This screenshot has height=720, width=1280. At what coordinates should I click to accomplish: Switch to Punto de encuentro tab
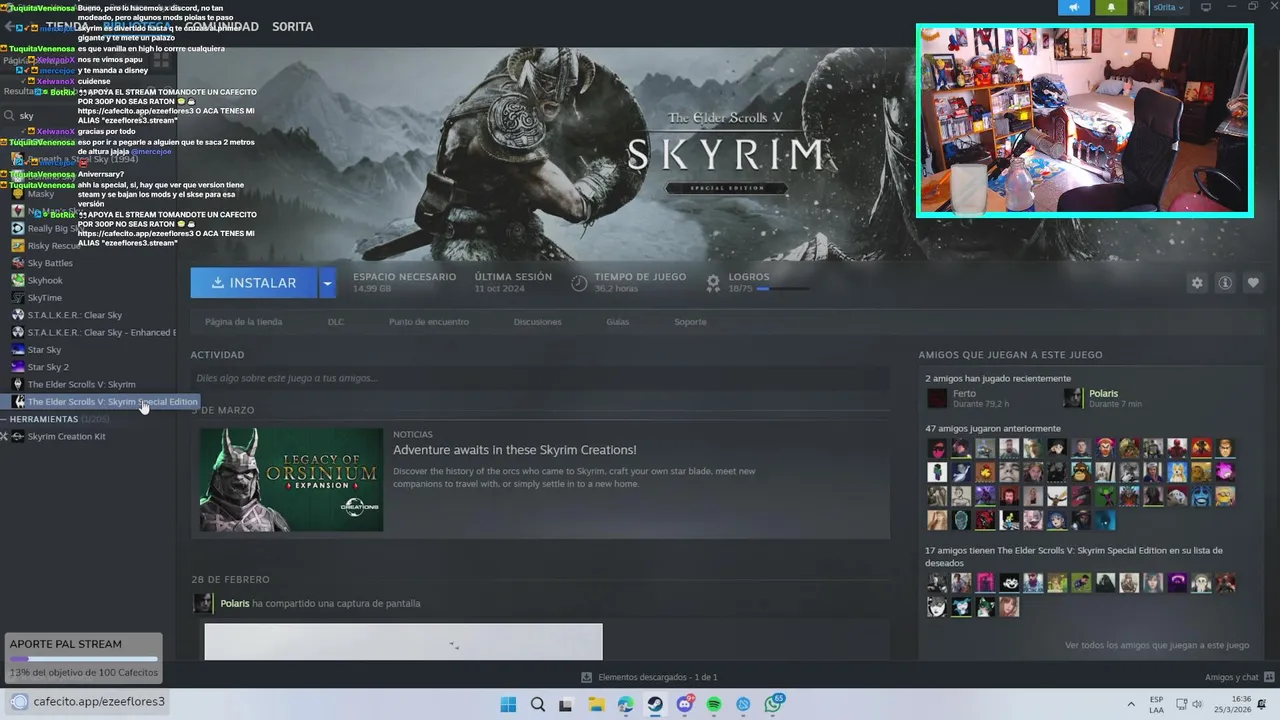click(x=428, y=322)
